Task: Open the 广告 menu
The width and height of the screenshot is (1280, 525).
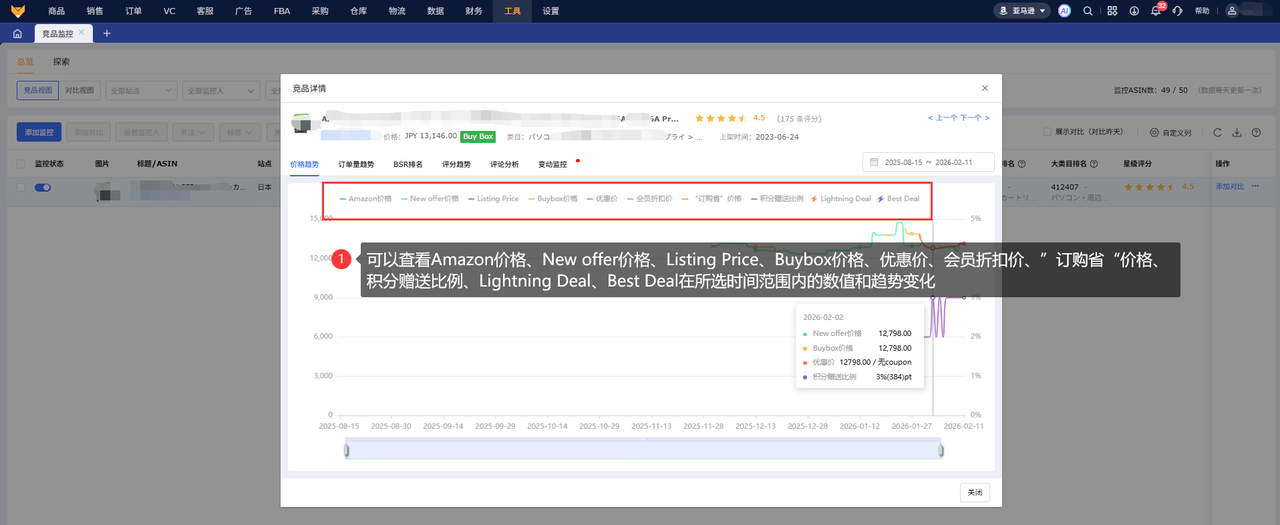Action: [243, 11]
